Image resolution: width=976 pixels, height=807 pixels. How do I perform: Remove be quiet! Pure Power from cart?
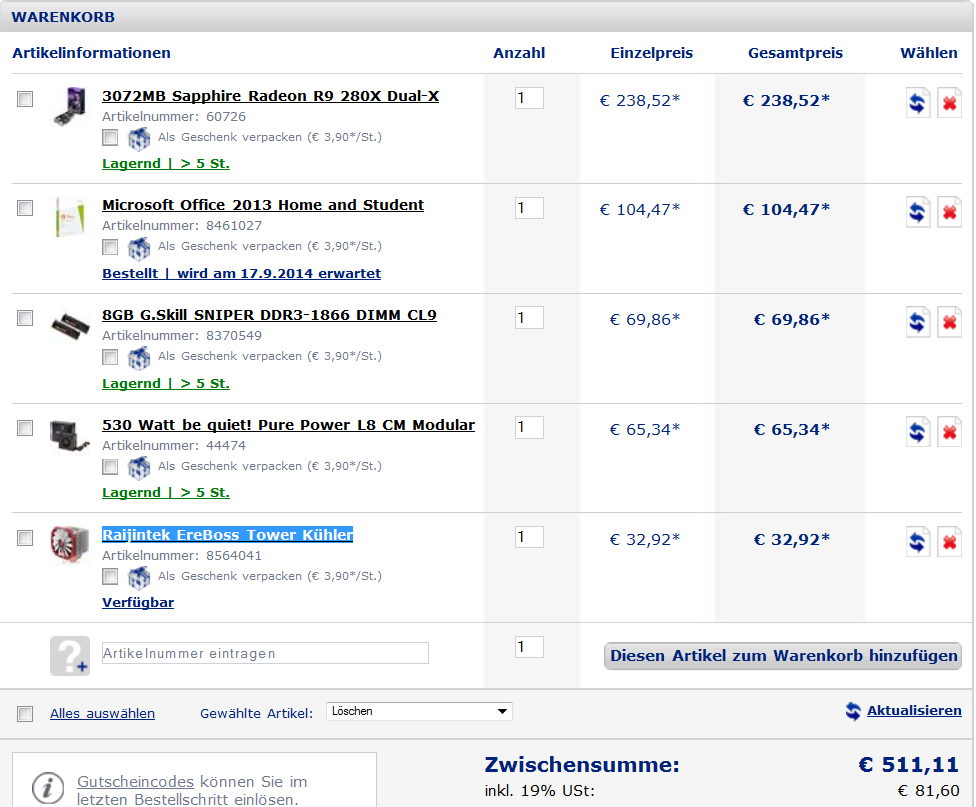pos(949,432)
